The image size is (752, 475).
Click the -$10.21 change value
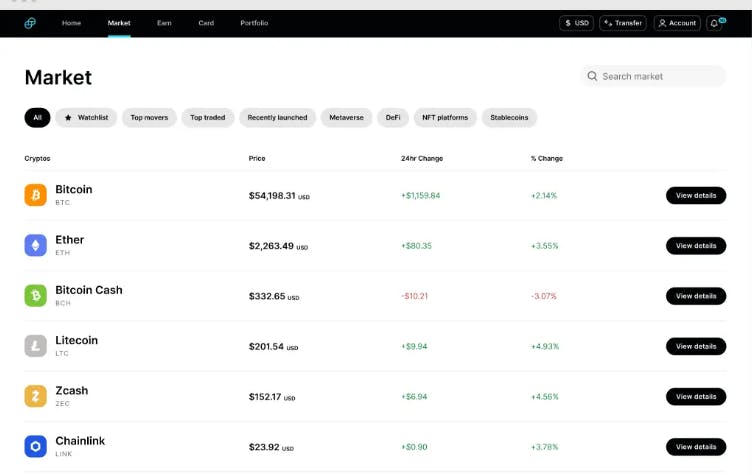(x=414, y=296)
